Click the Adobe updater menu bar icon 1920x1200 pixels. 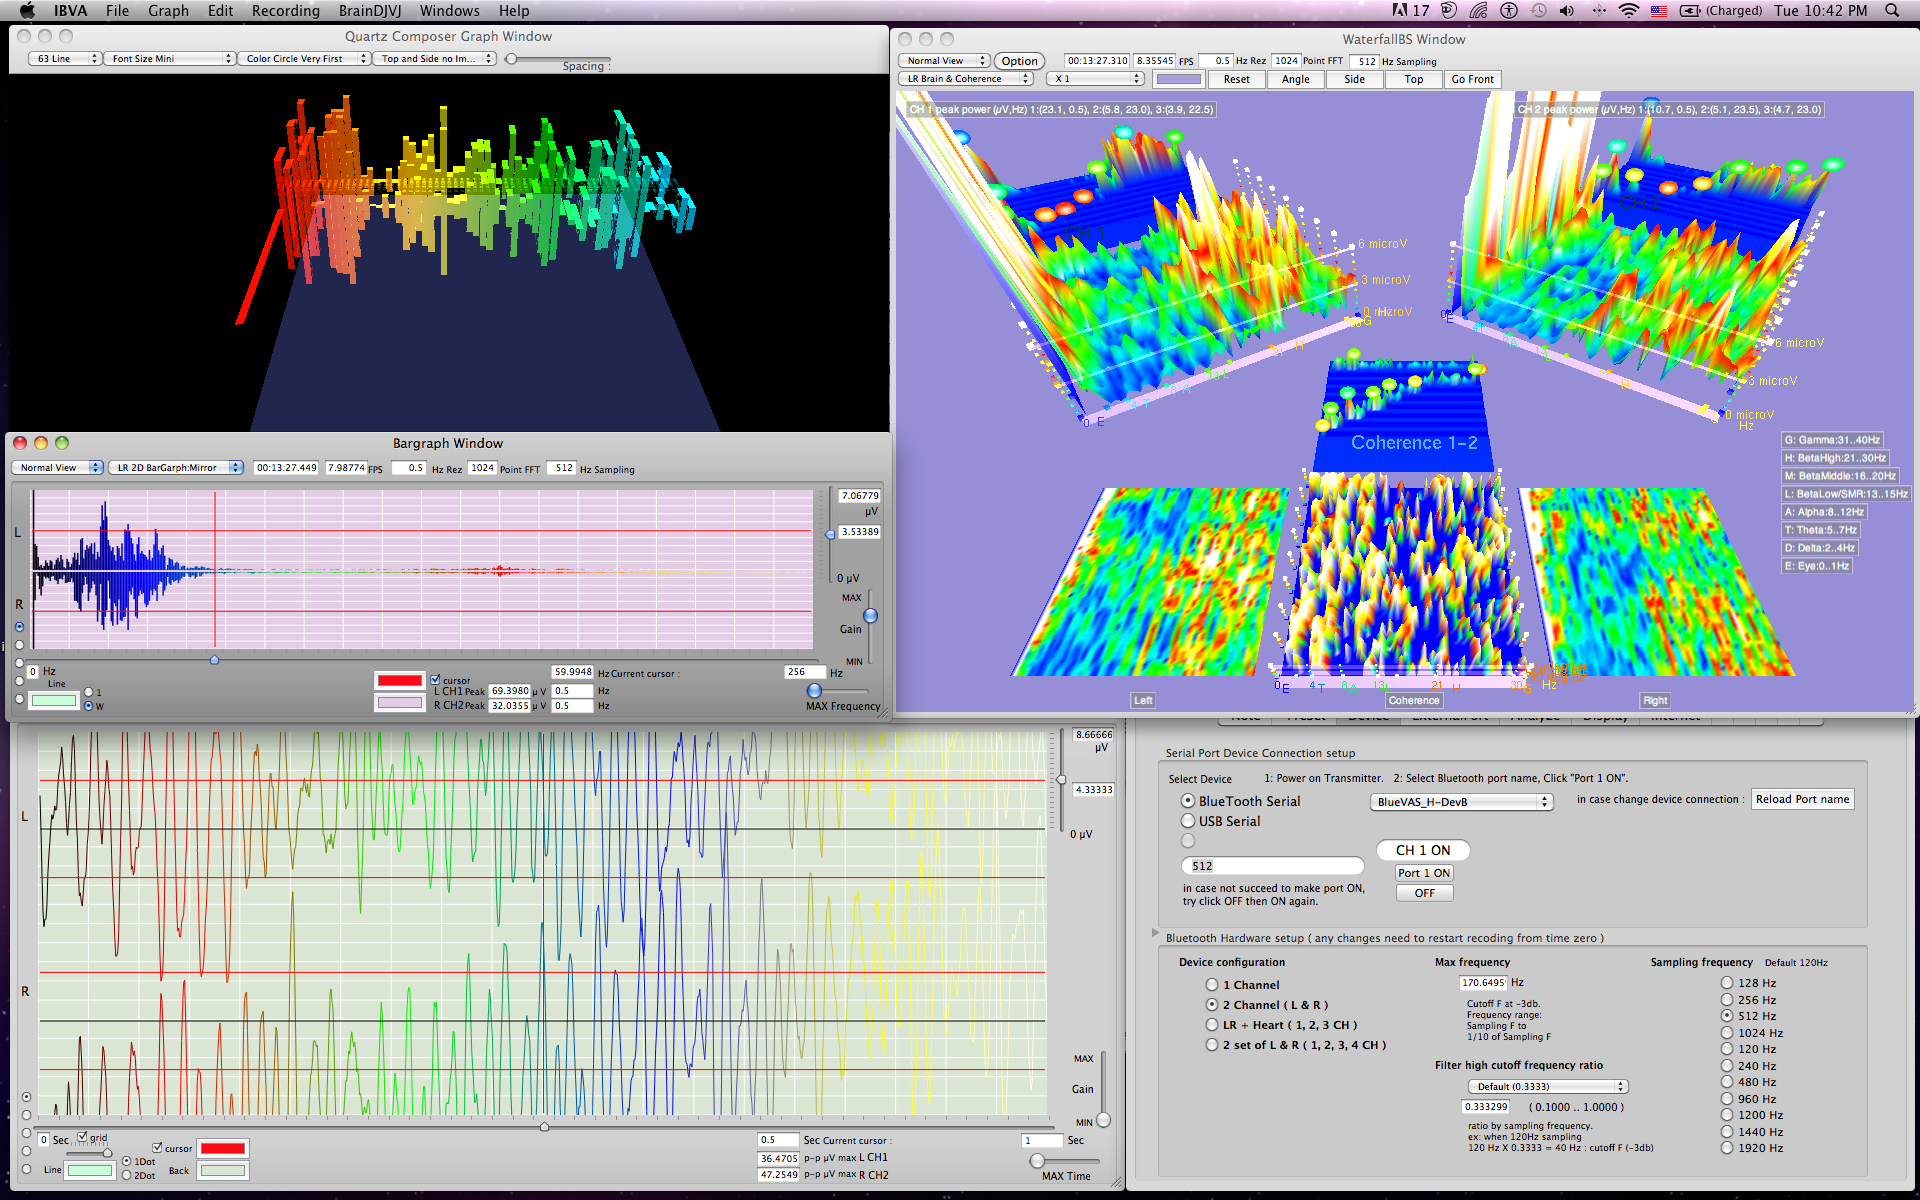[x=1410, y=11]
